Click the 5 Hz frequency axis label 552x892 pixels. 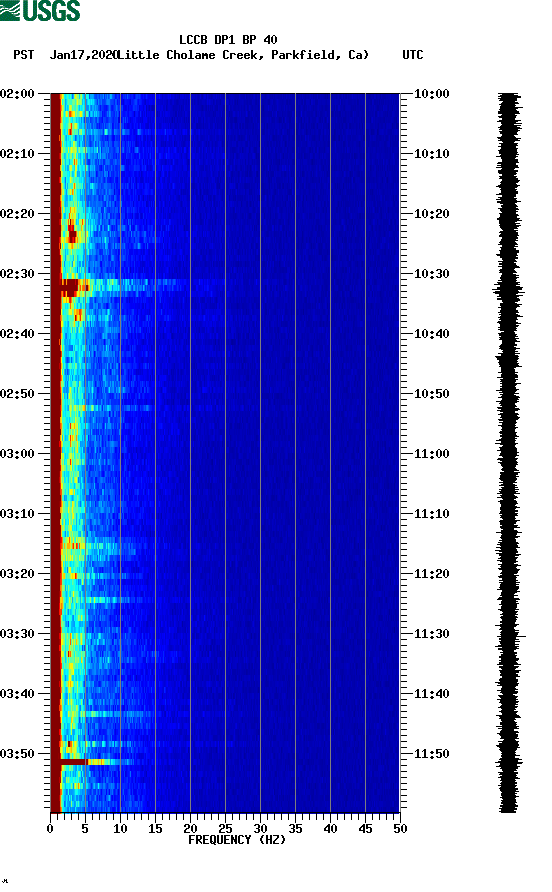(85, 829)
